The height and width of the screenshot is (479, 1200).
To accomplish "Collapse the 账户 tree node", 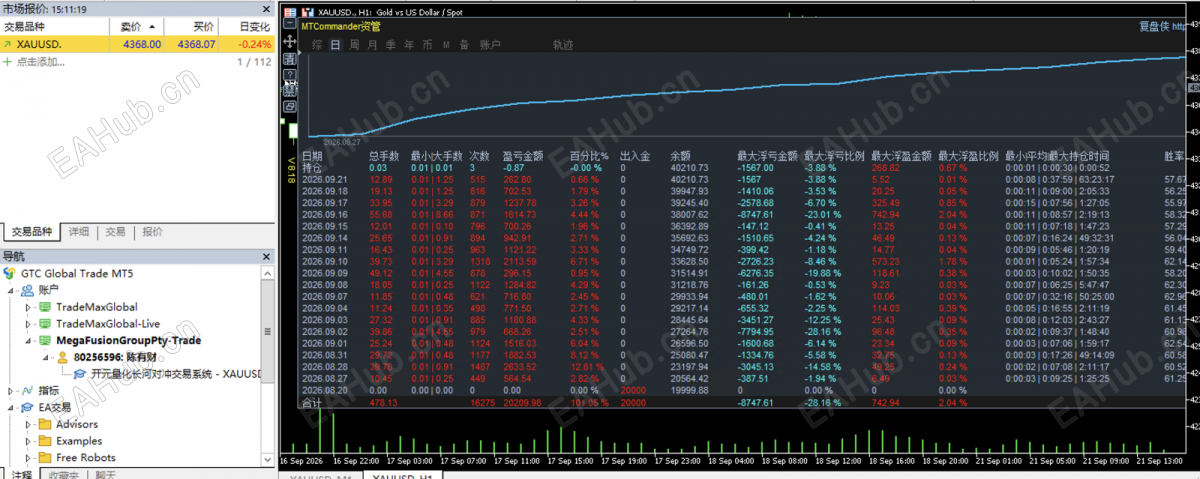I will click(x=12, y=290).
